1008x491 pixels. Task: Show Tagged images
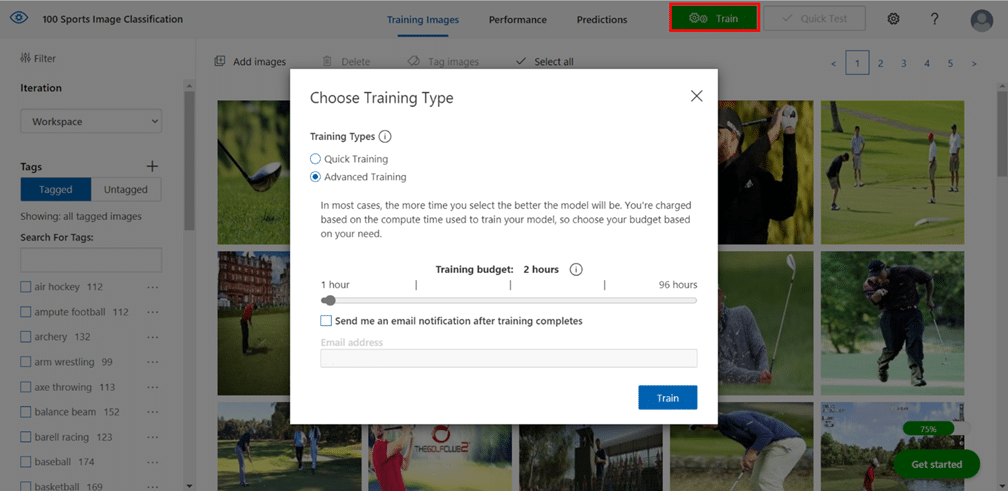click(x=56, y=190)
